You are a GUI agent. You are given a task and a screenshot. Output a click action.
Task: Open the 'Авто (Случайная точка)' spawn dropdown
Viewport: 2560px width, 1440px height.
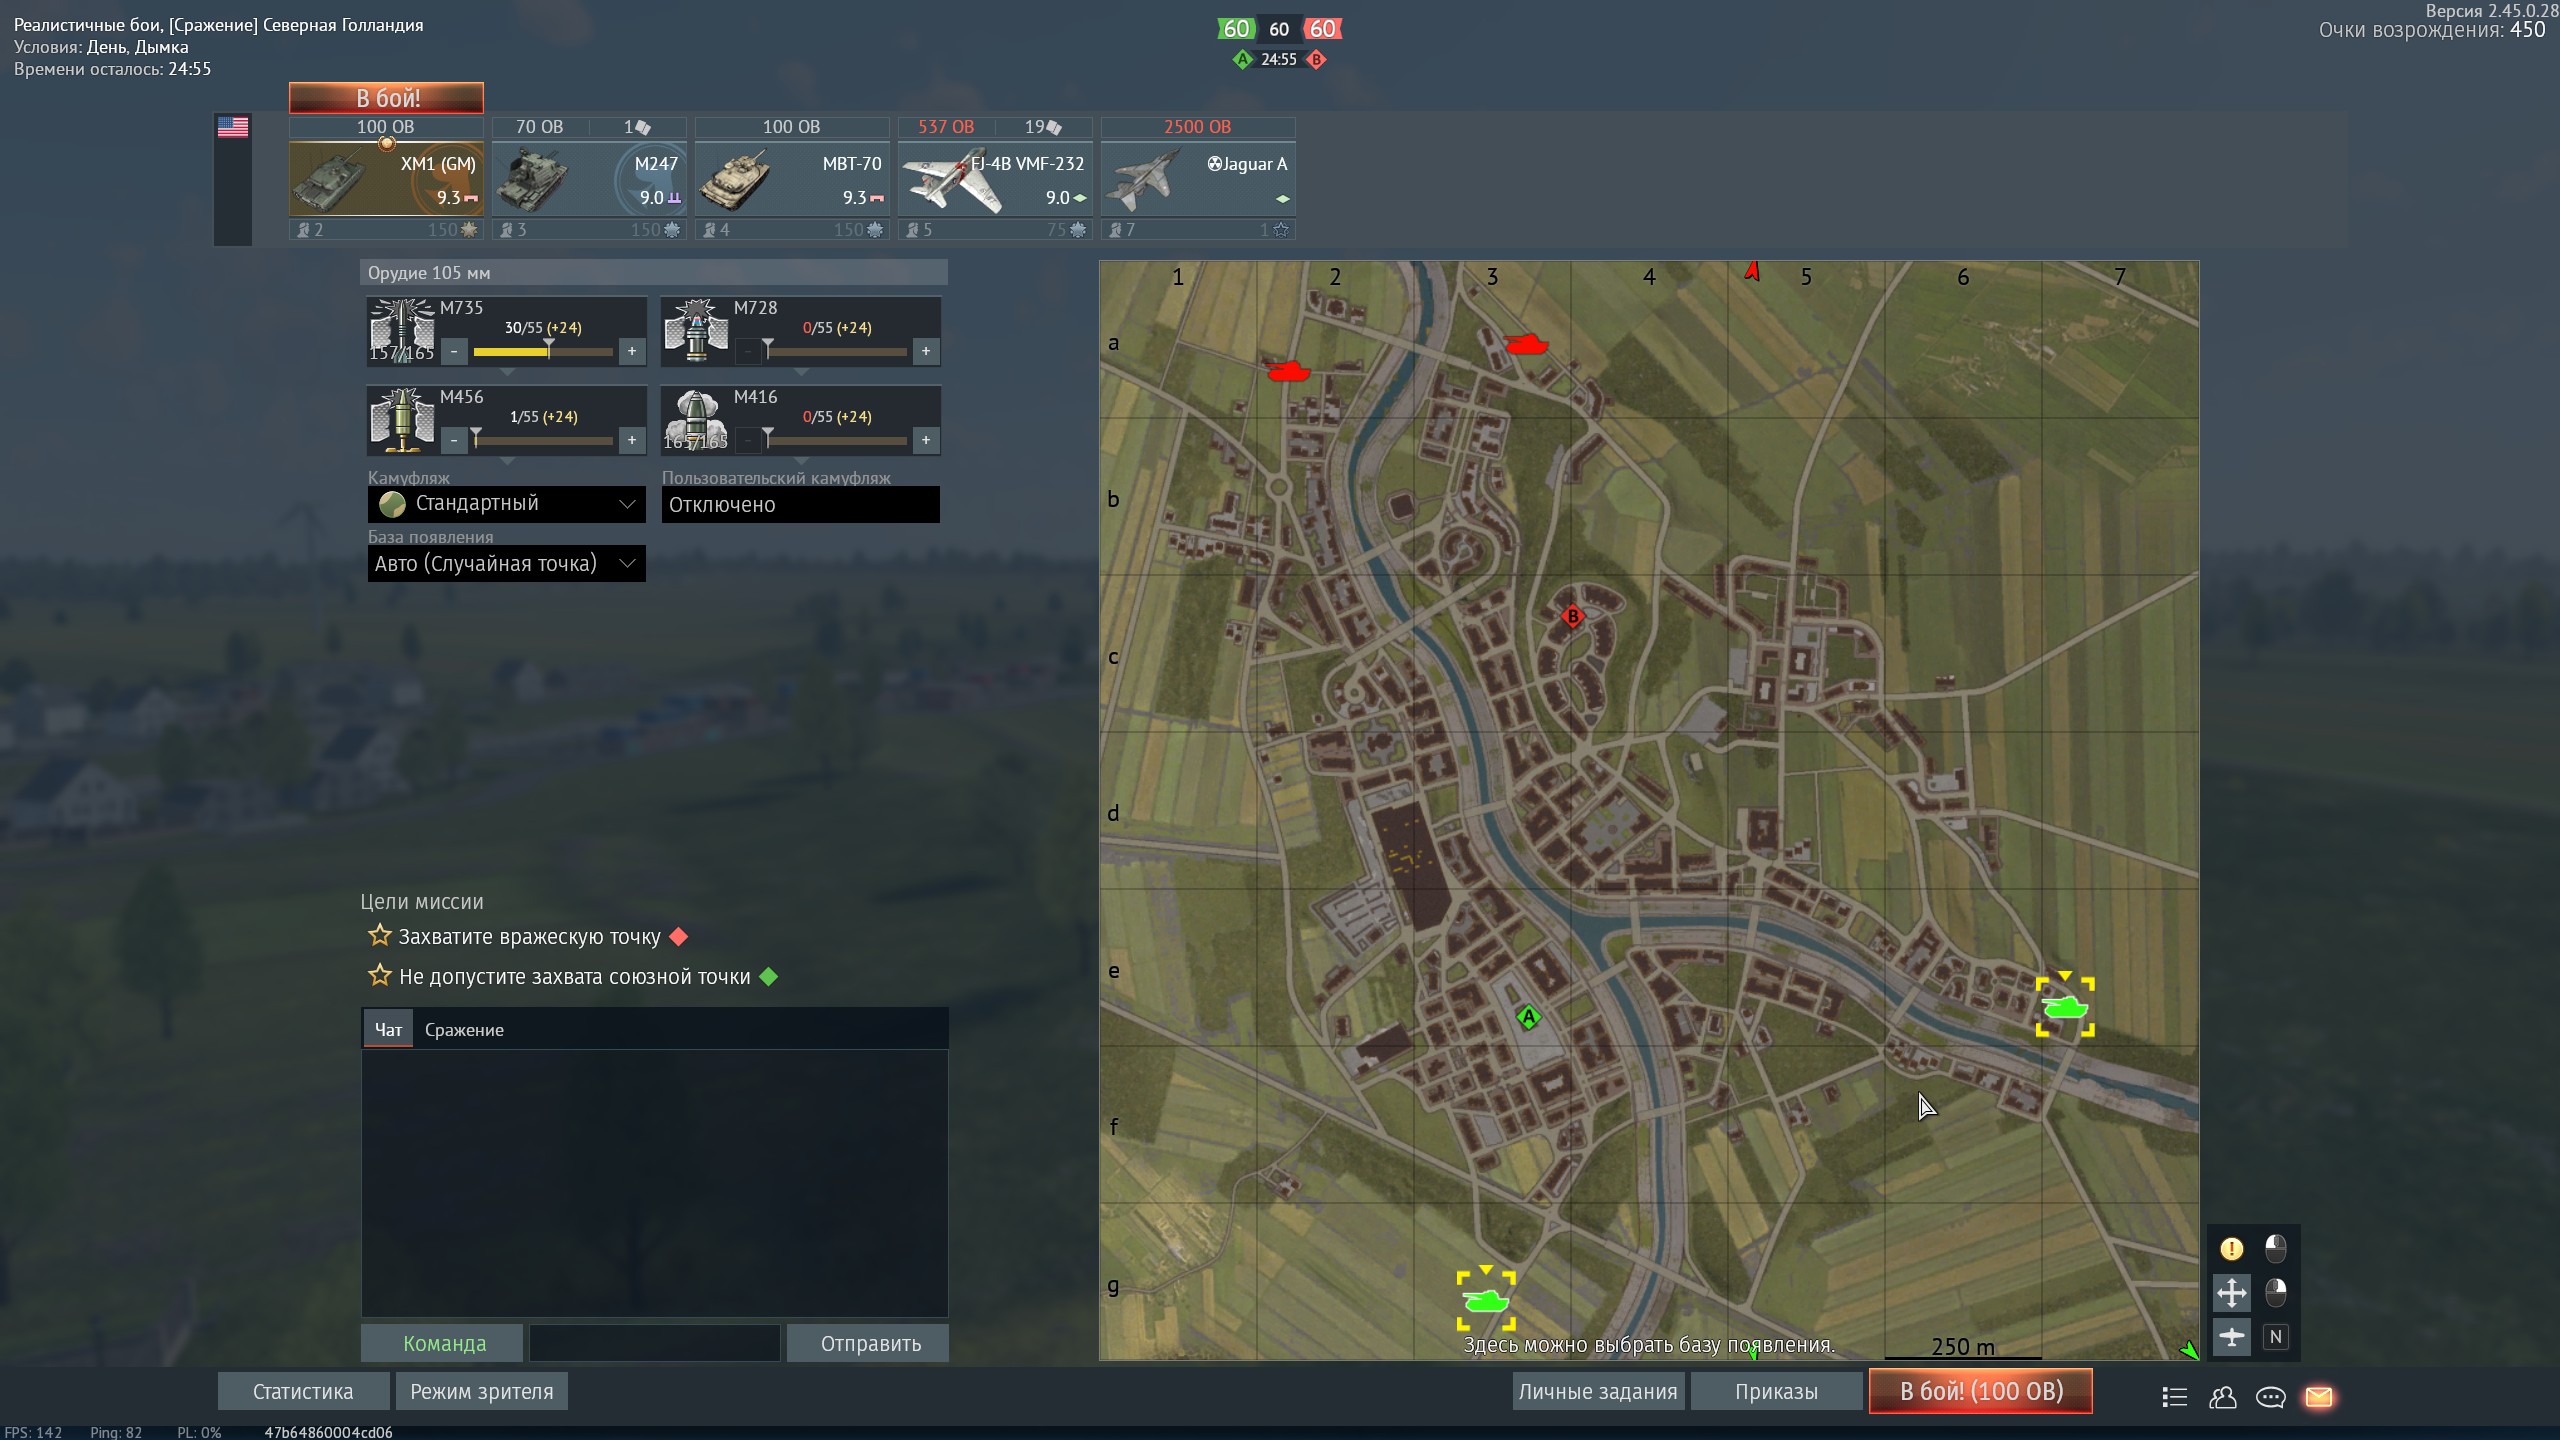click(506, 563)
